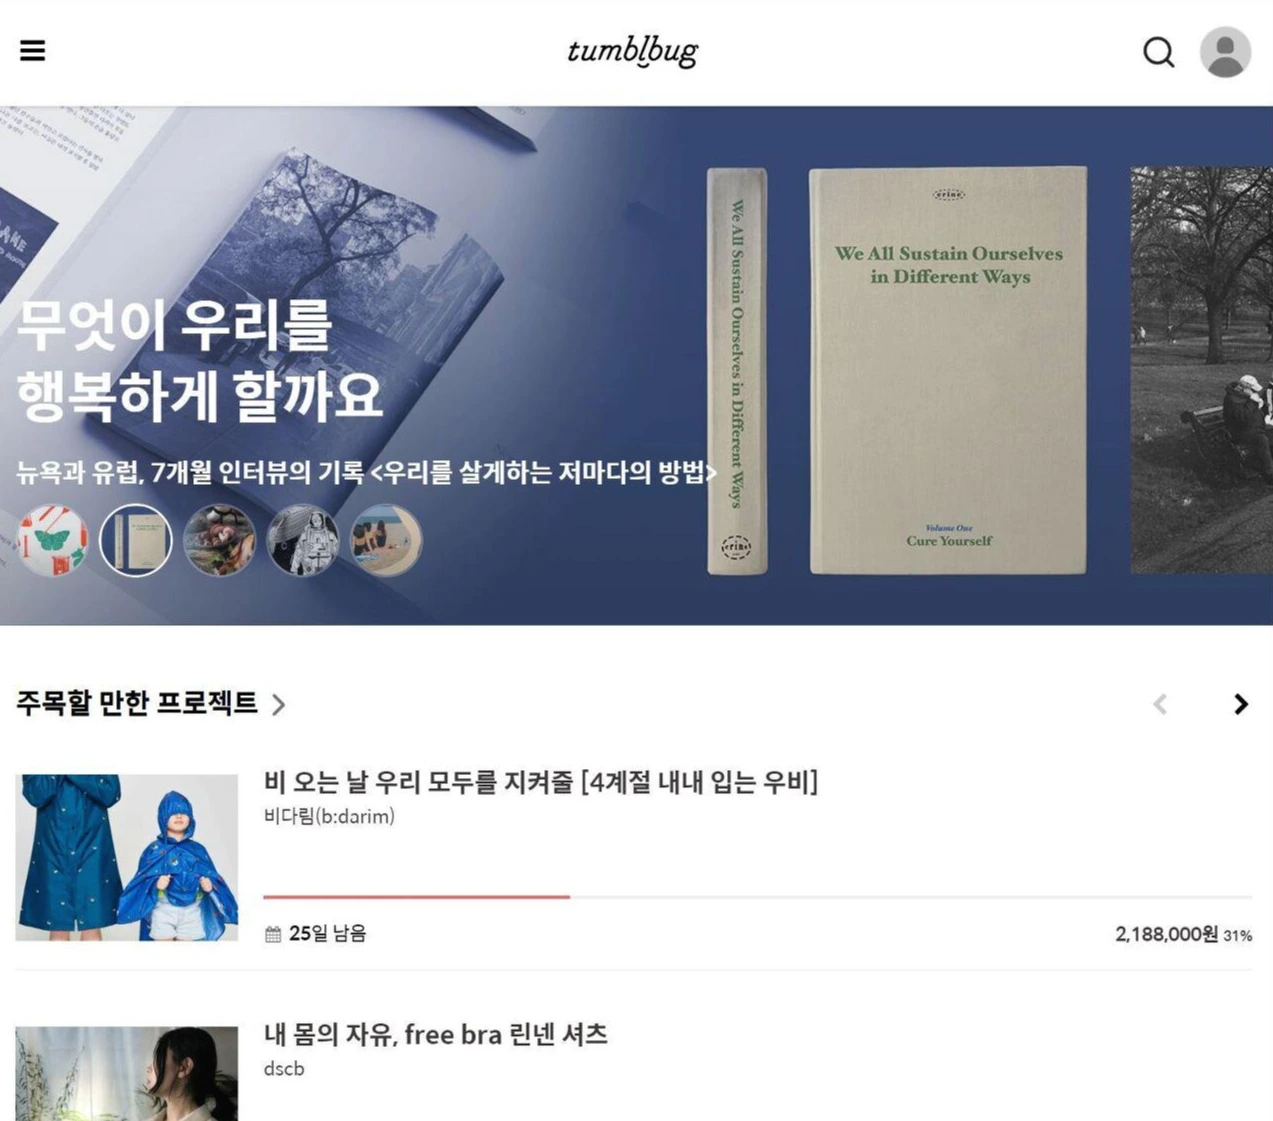
Task: Open the 주목할 만한 프로젝트 section heading
Action: coord(137,703)
